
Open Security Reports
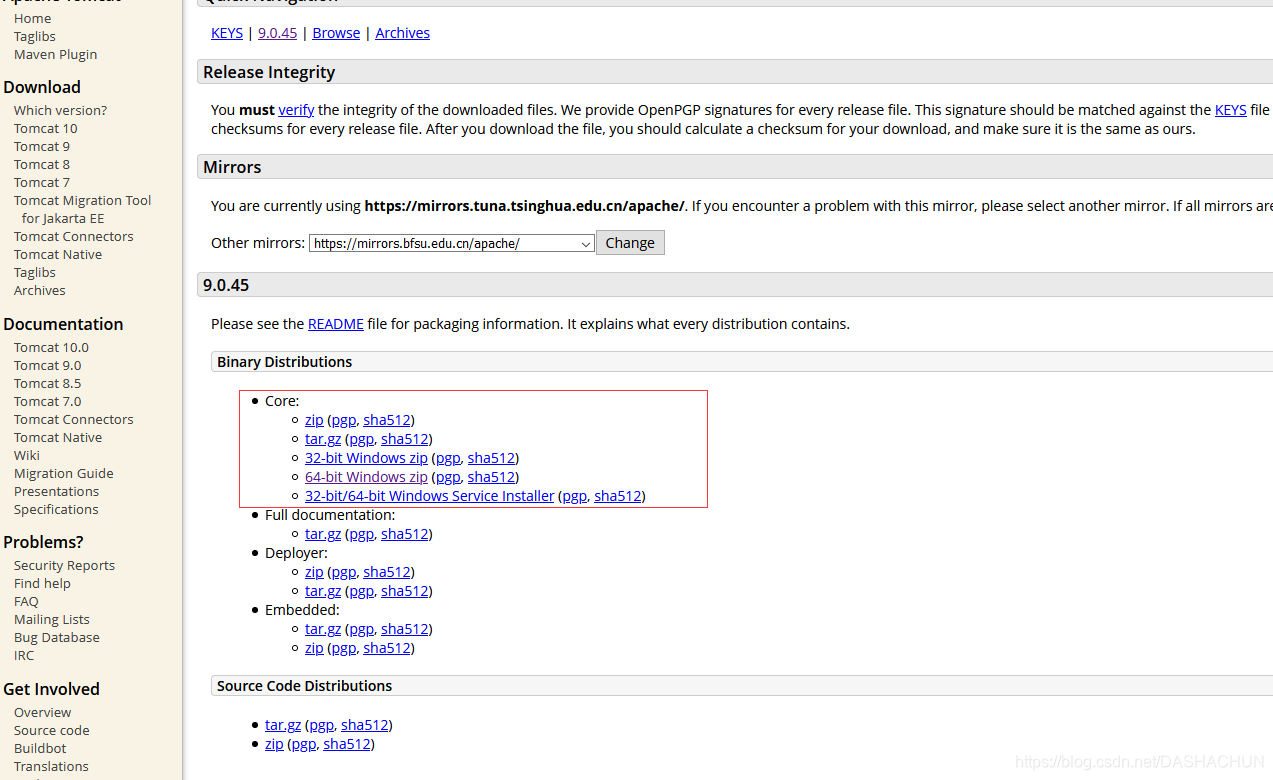64,565
